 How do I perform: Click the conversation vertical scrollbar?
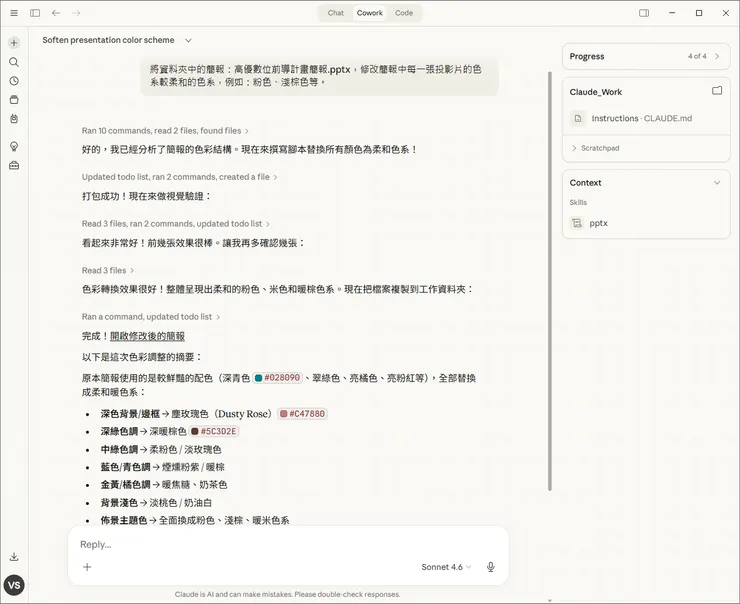click(x=550, y=281)
